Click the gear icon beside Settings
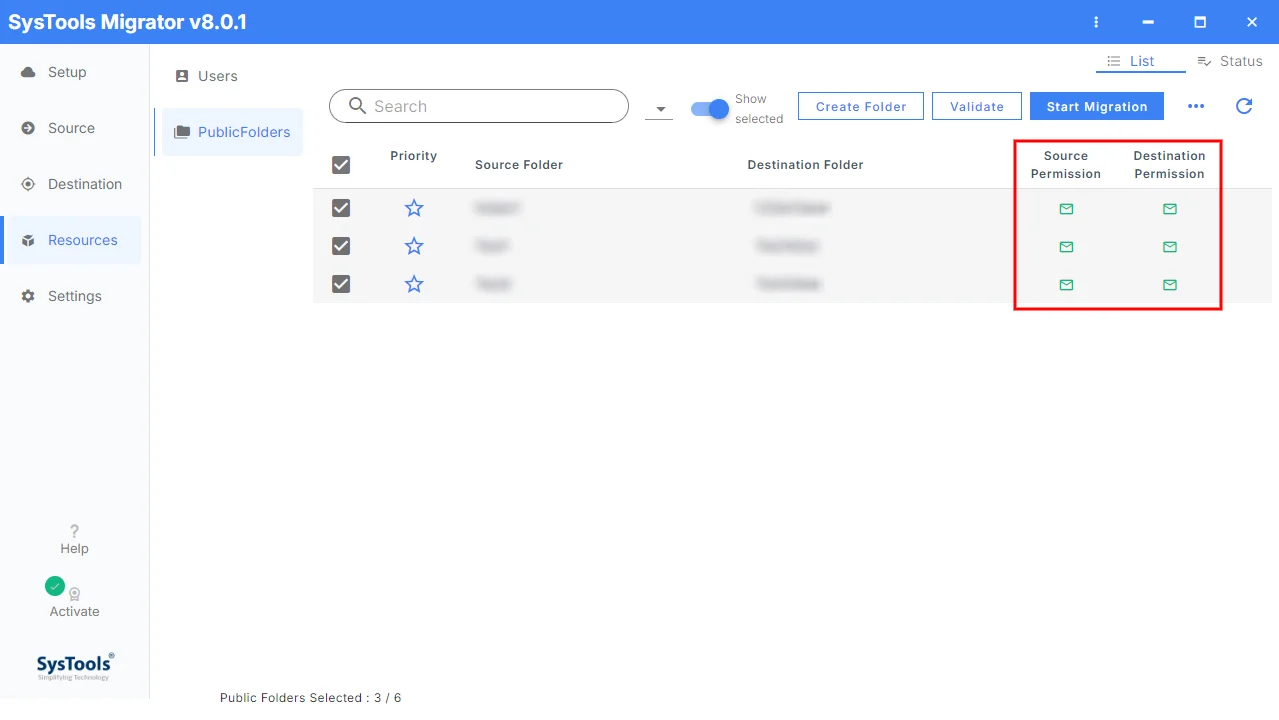The height and width of the screenshot is (720, 1279). 28,296
